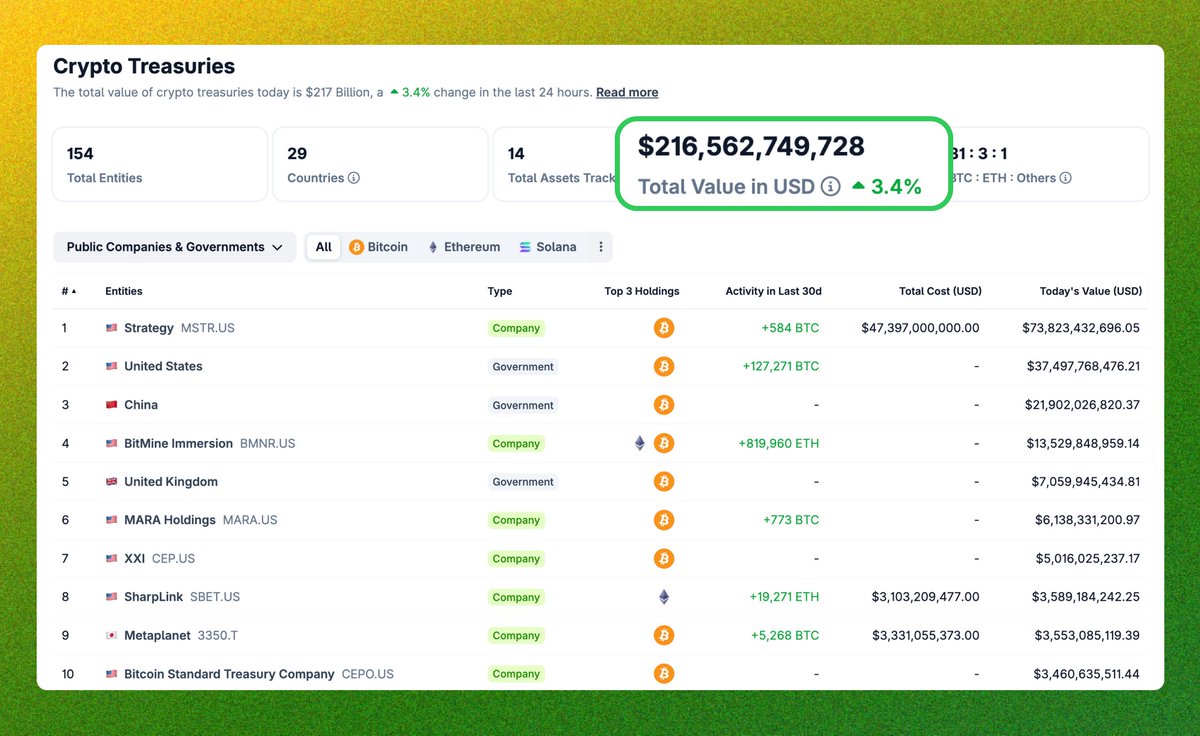
Task: Click the Bitcoin icon in Metaplanet row
Action: point(664,635)
